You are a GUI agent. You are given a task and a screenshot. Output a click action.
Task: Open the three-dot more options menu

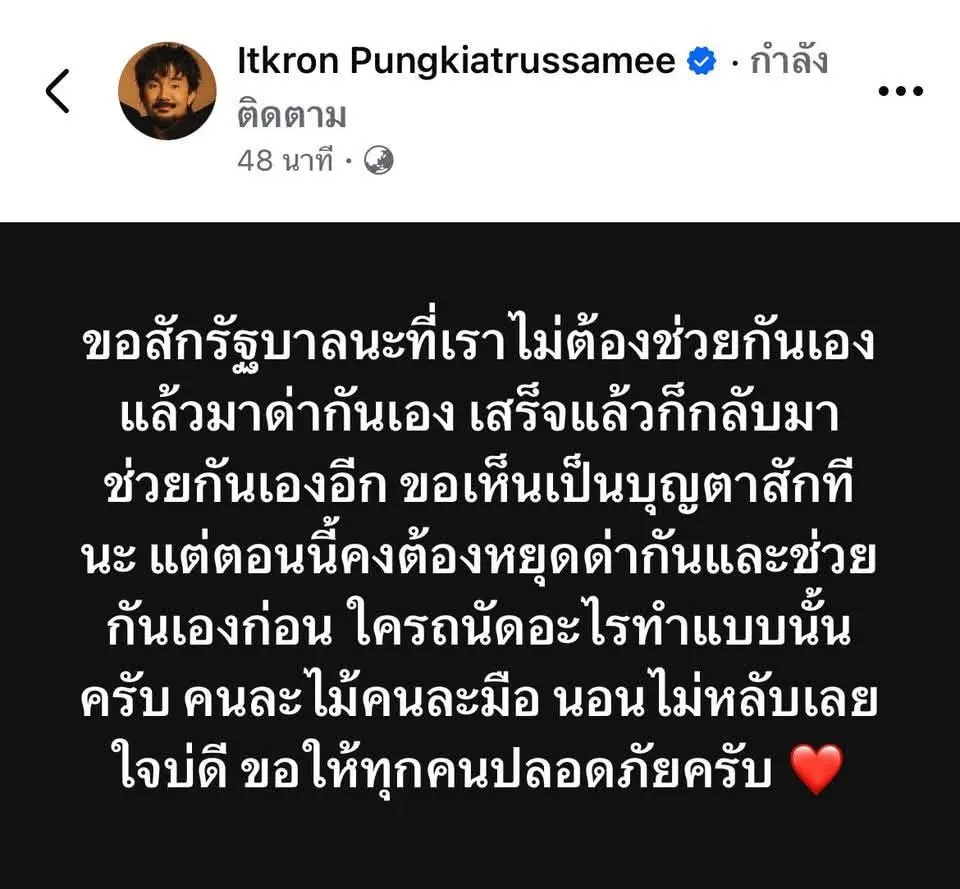(x=900, y=92)
